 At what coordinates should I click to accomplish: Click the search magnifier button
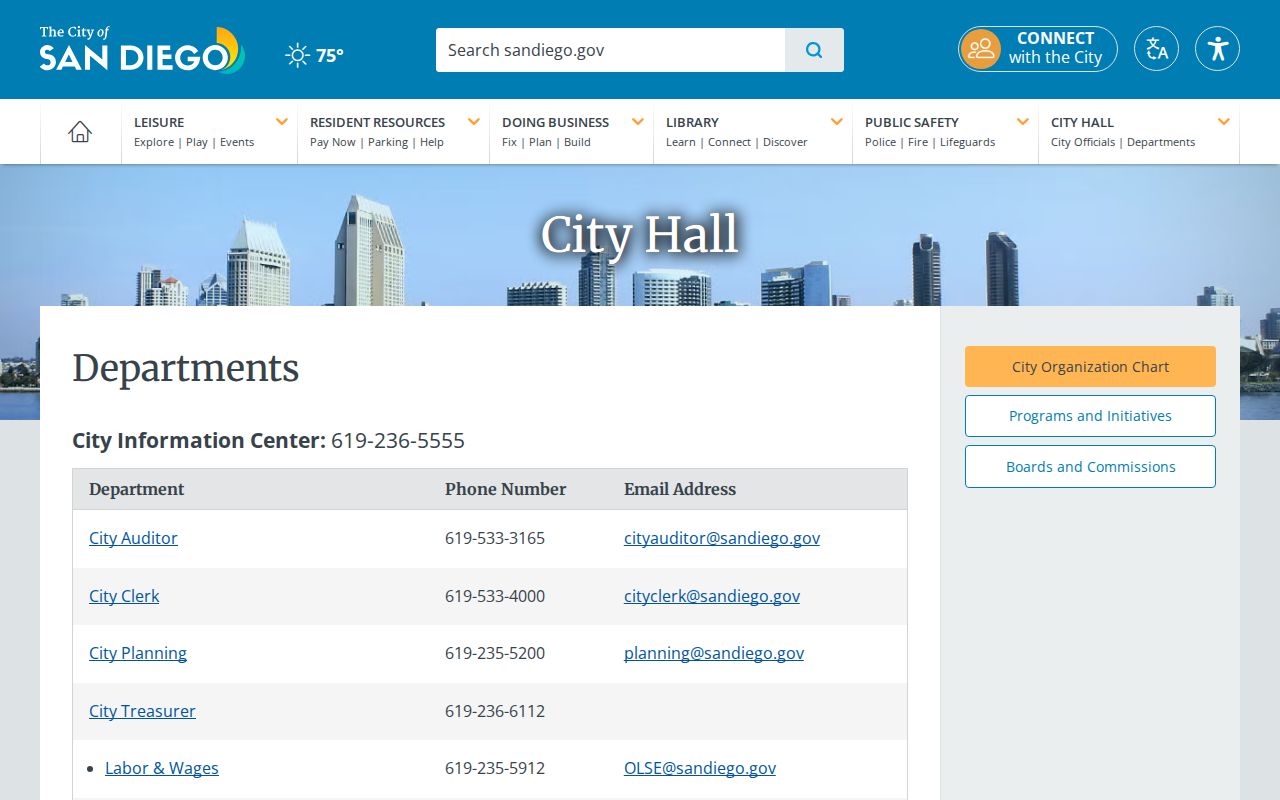[814, 50]
